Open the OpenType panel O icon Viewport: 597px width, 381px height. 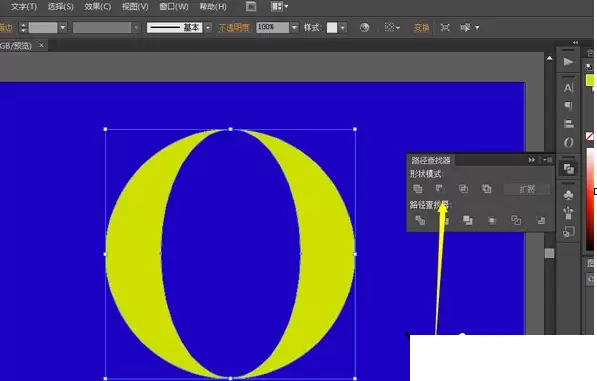click(568, 142)
